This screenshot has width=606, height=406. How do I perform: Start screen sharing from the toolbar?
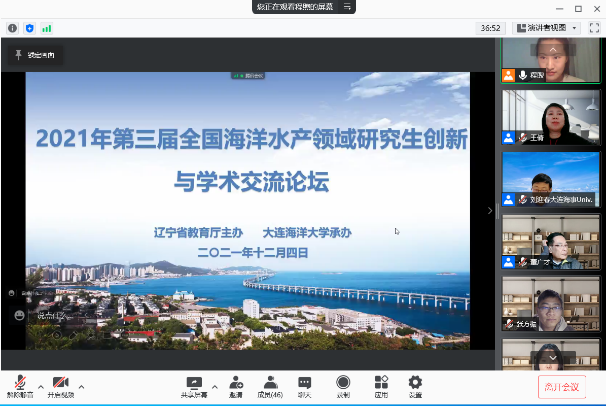tap(194, 387)
